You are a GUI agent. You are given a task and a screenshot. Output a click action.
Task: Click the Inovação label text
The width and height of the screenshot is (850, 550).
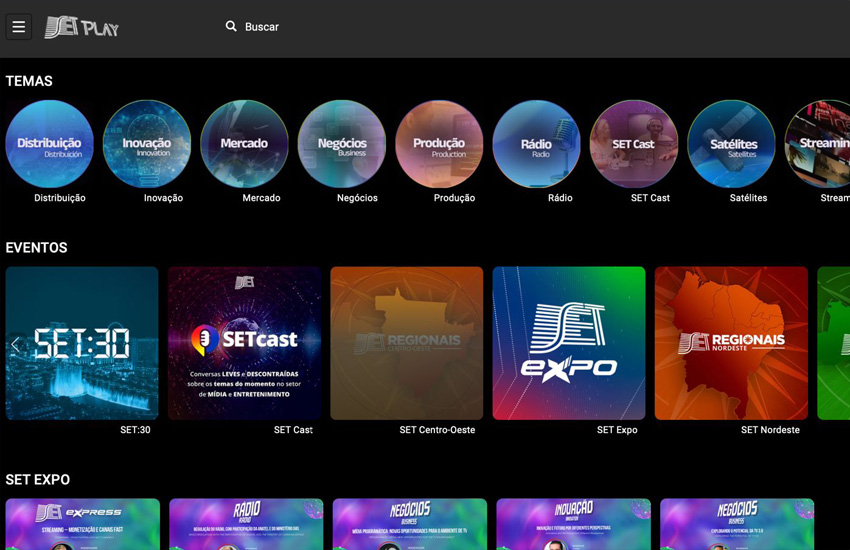[163, 198]
